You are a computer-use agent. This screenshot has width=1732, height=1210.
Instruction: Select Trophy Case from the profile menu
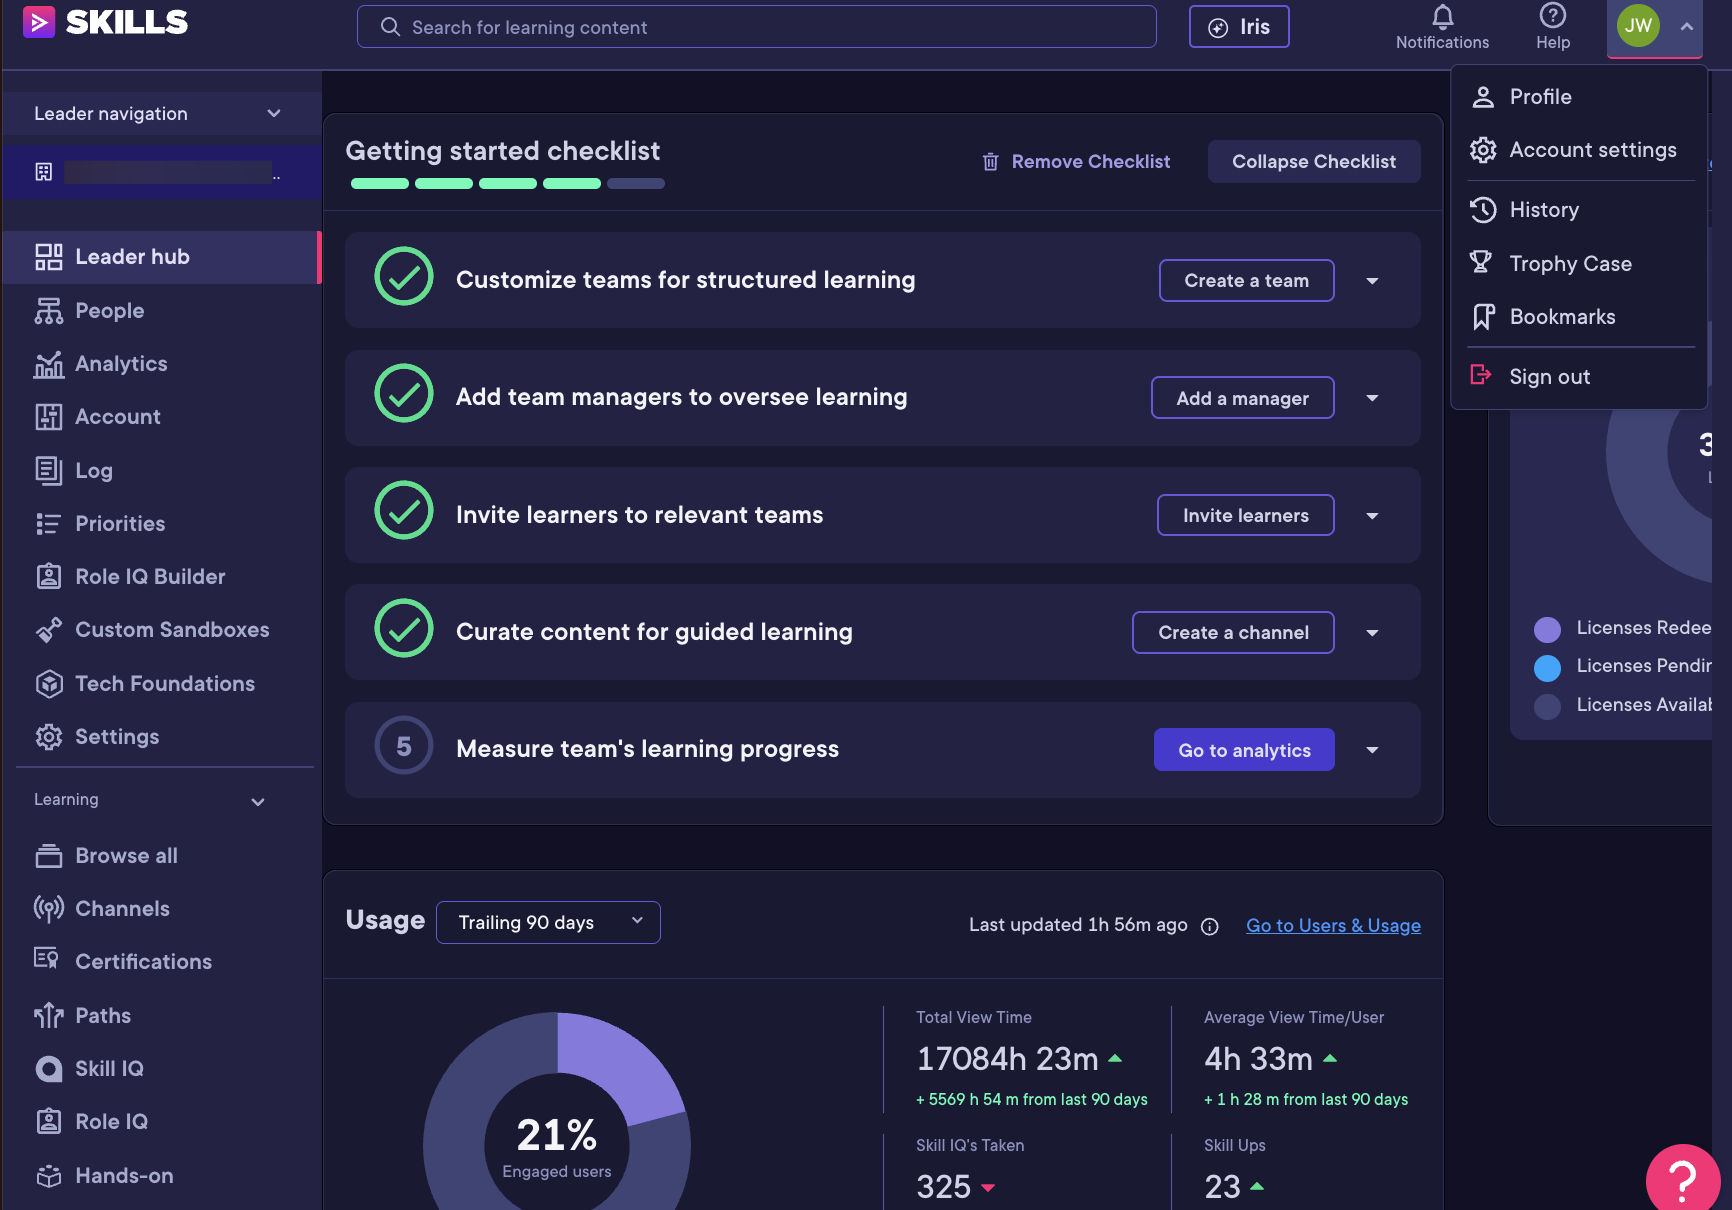[1570, 264]
